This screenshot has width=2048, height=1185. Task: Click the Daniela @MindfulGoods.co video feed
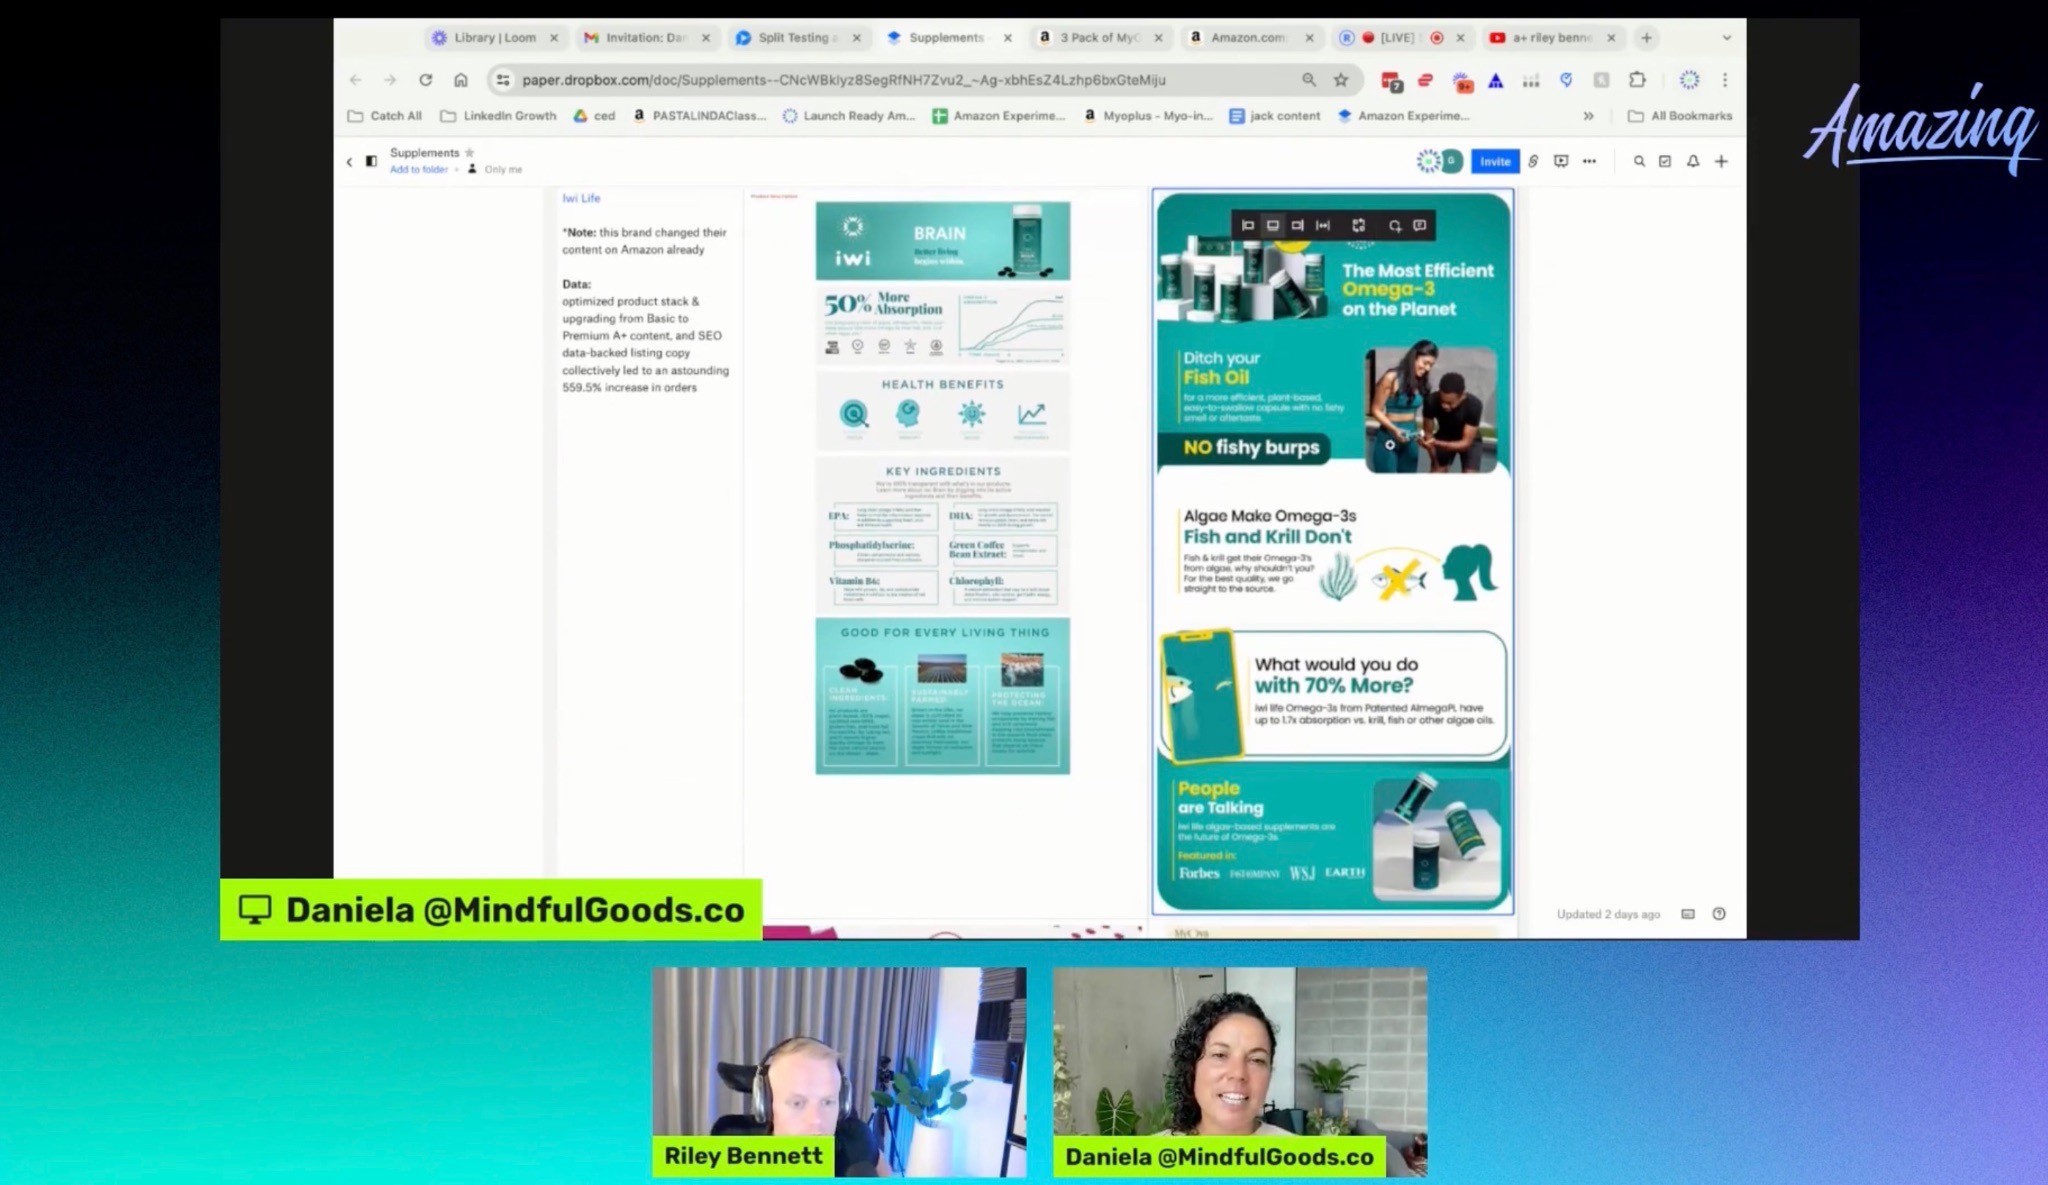(1240, 1072)
